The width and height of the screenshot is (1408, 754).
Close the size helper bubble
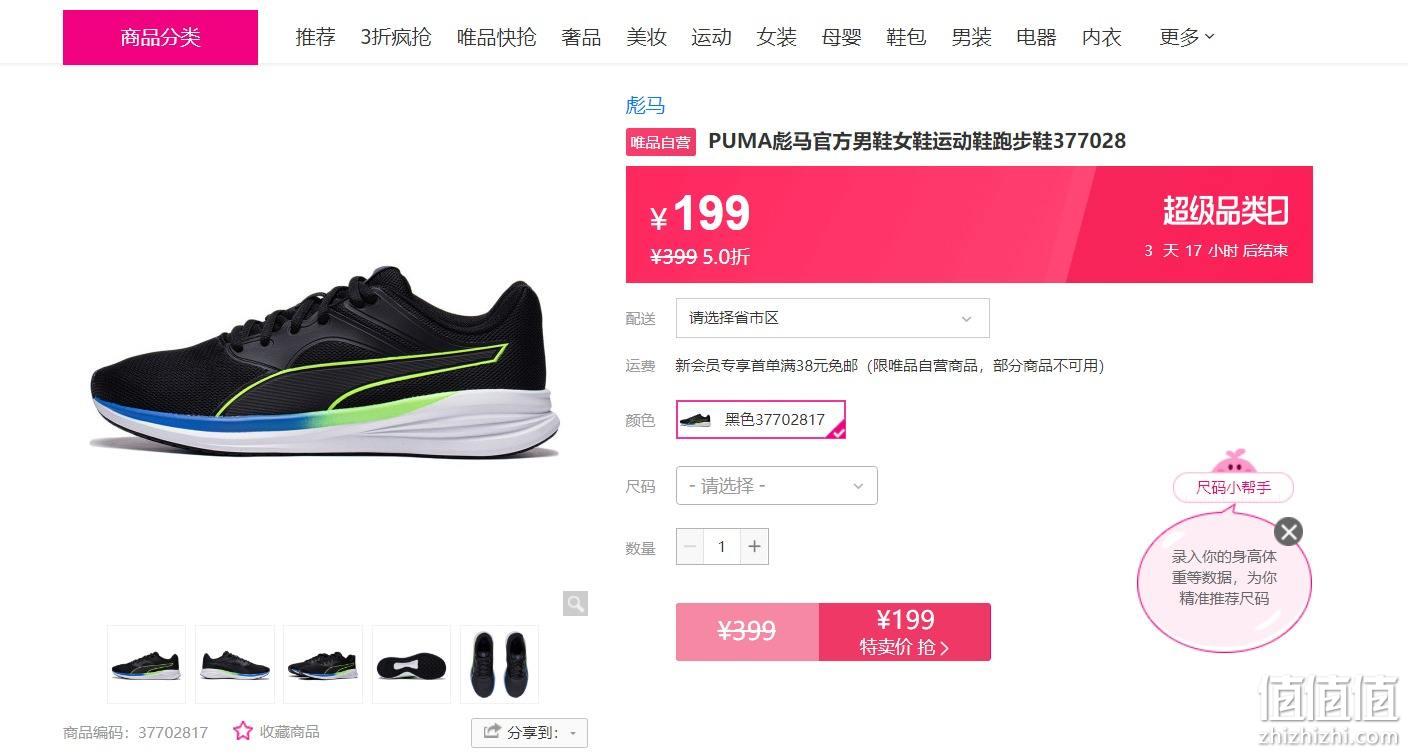pyautogui.click(x=1289, y=531)
